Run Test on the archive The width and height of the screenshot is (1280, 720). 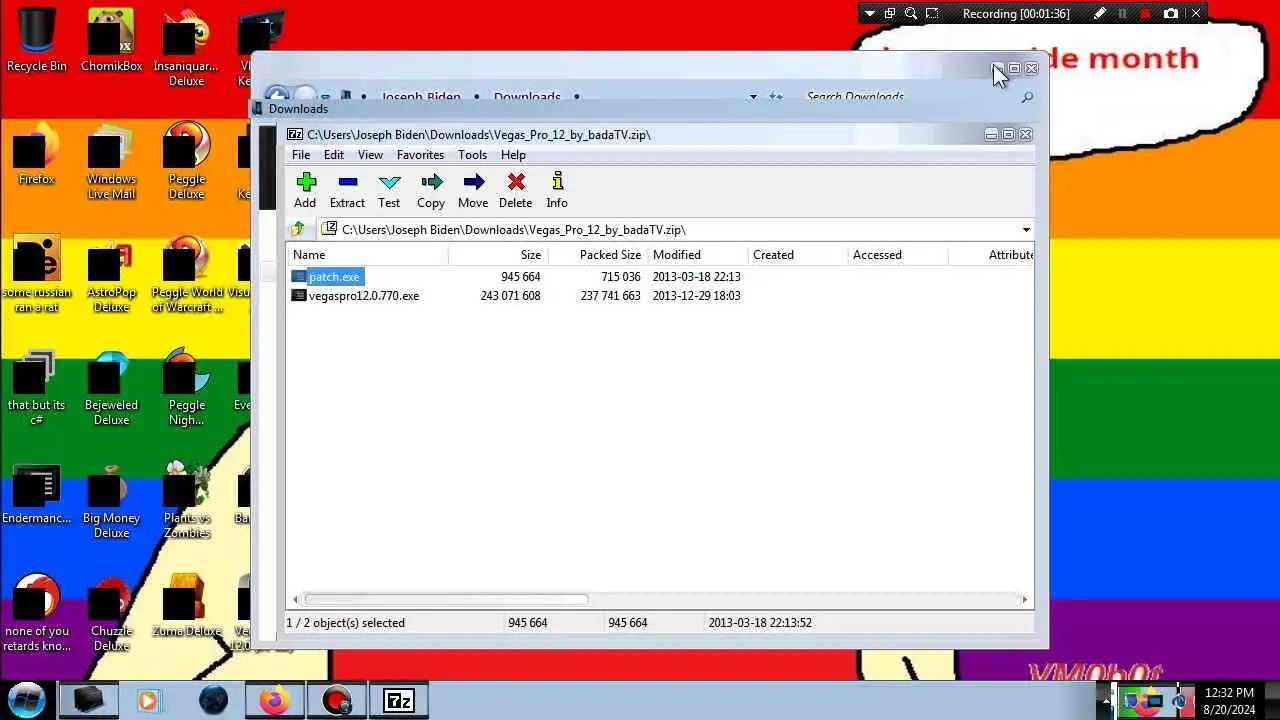click(x=389, y=190)
